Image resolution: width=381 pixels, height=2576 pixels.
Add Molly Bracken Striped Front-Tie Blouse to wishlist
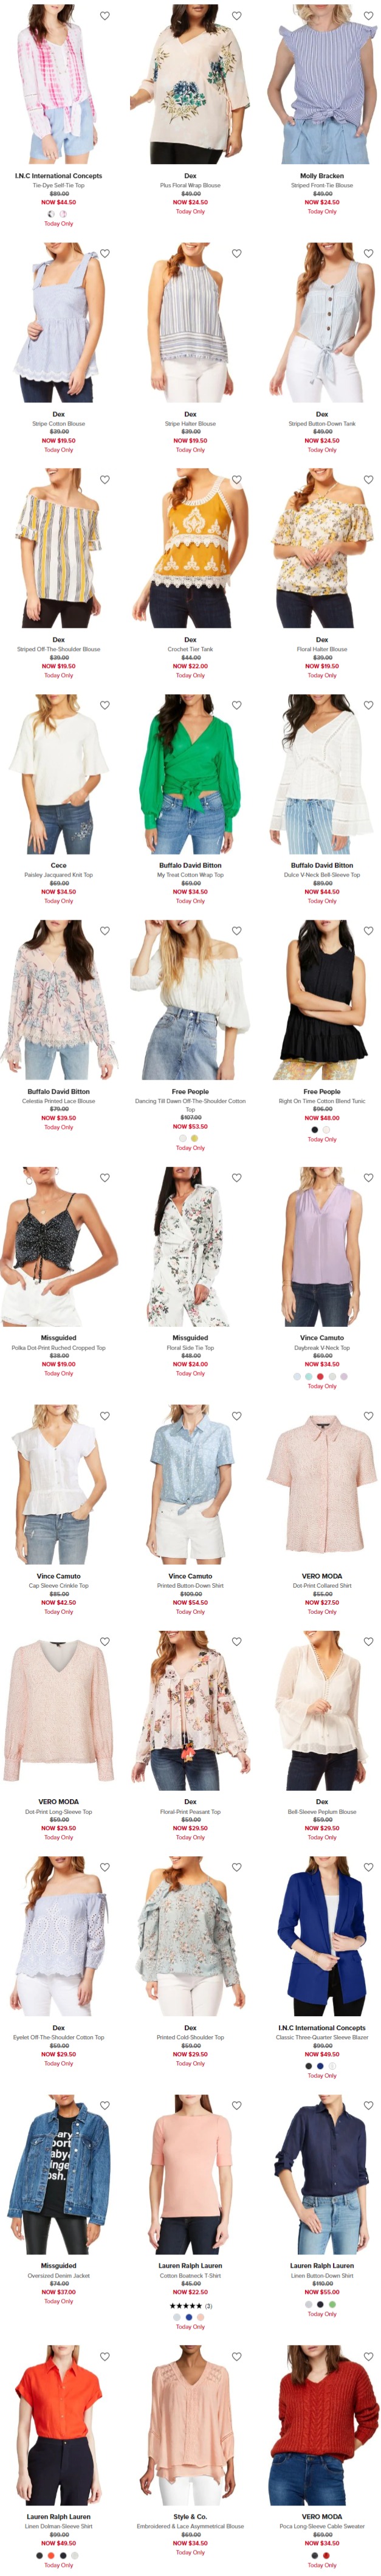tap(368, 16)
